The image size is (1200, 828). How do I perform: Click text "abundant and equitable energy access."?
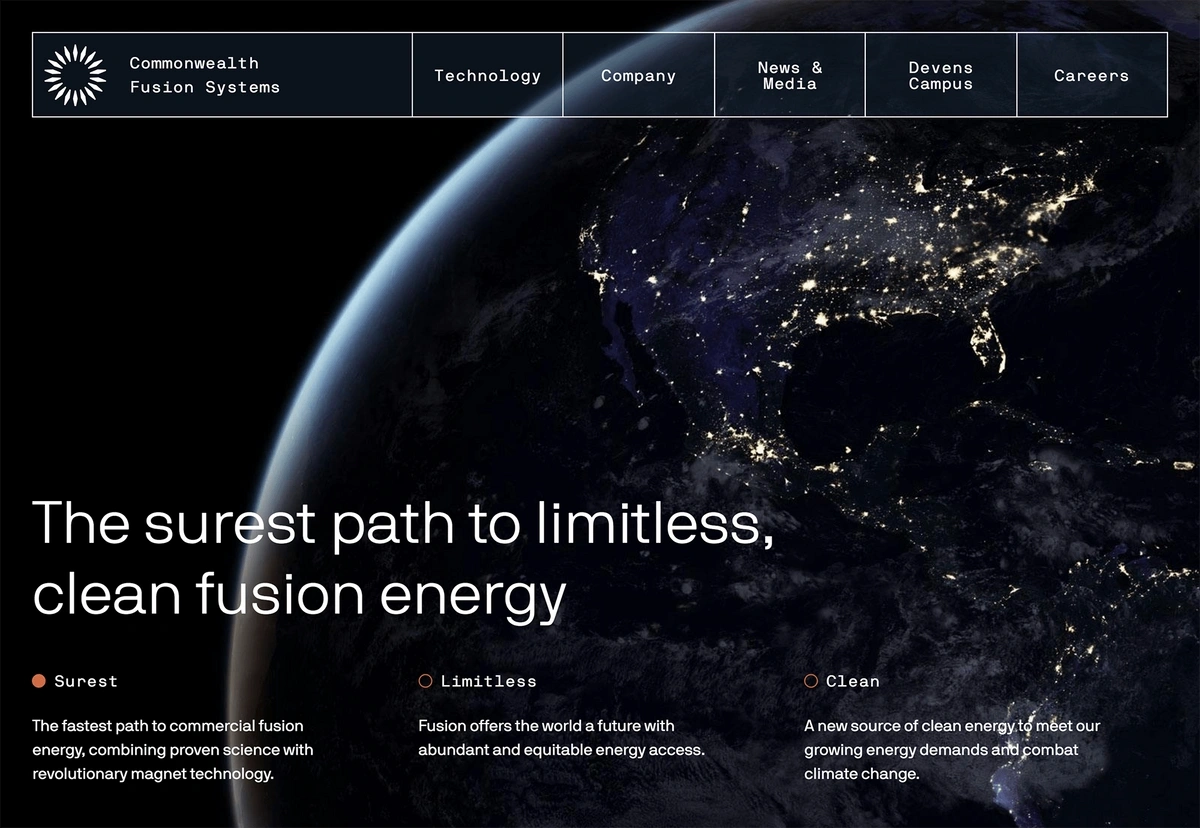pyautogui.click(x=562, y=750)
